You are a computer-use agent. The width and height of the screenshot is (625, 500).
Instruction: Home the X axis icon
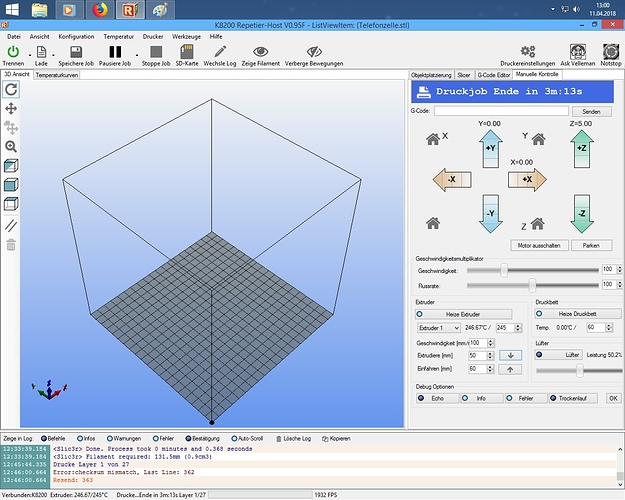[433, 139]
